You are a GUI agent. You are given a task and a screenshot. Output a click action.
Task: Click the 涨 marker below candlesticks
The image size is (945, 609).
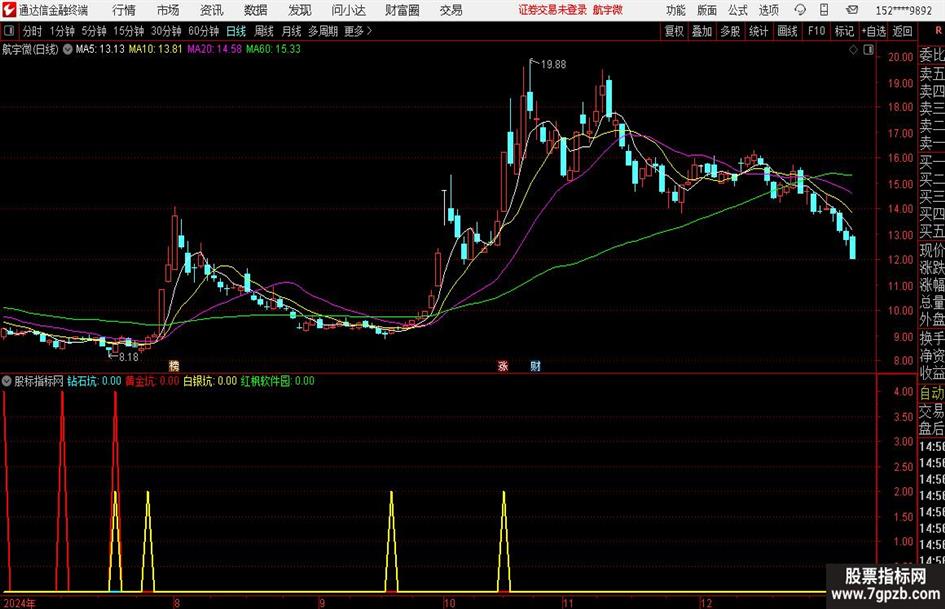(x=503, y=365)
